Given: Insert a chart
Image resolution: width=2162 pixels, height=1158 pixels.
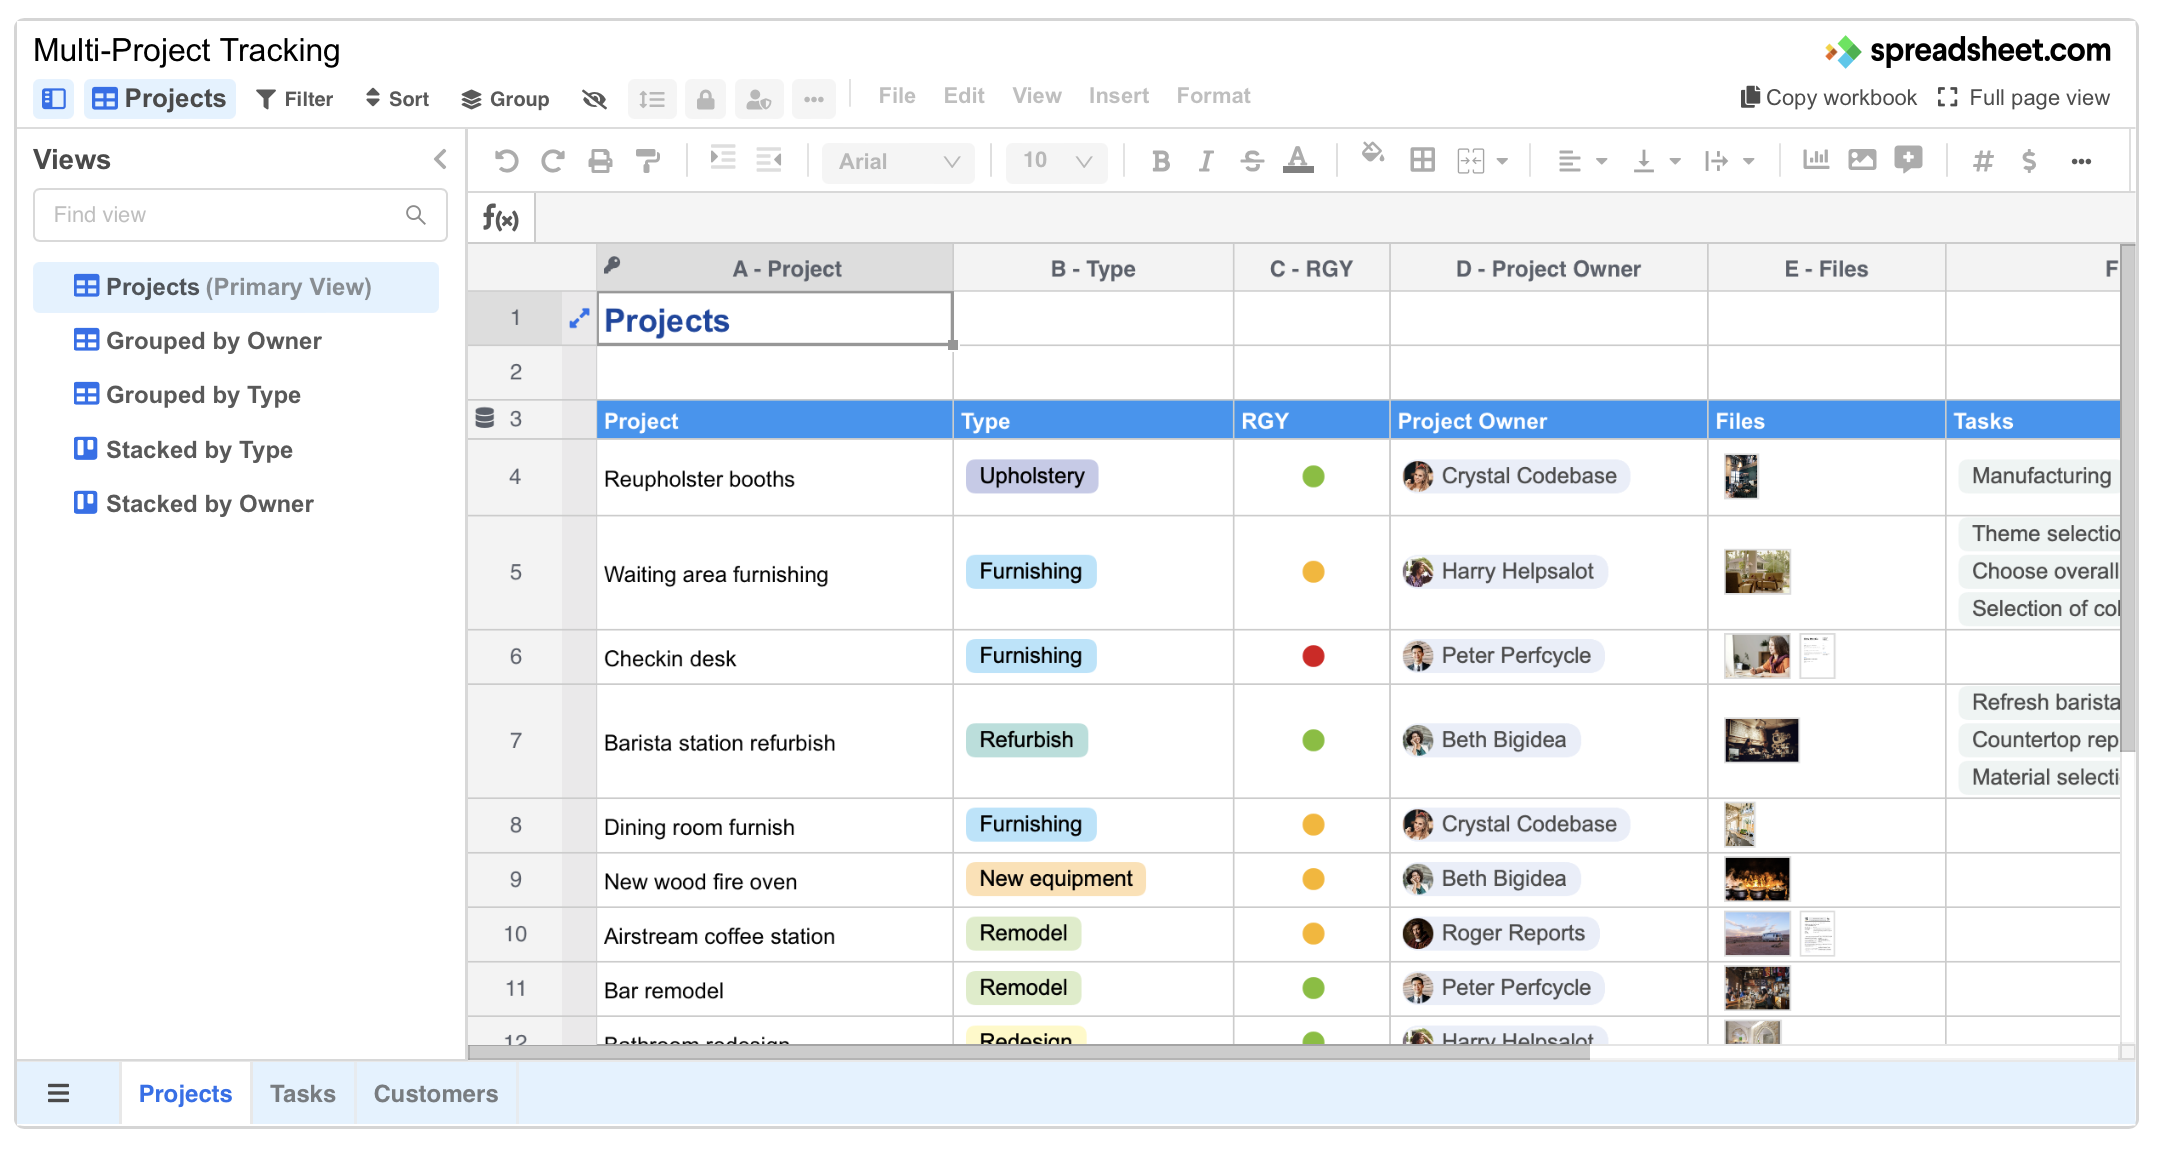Looking at the screenshot, I should point(1816,160).
